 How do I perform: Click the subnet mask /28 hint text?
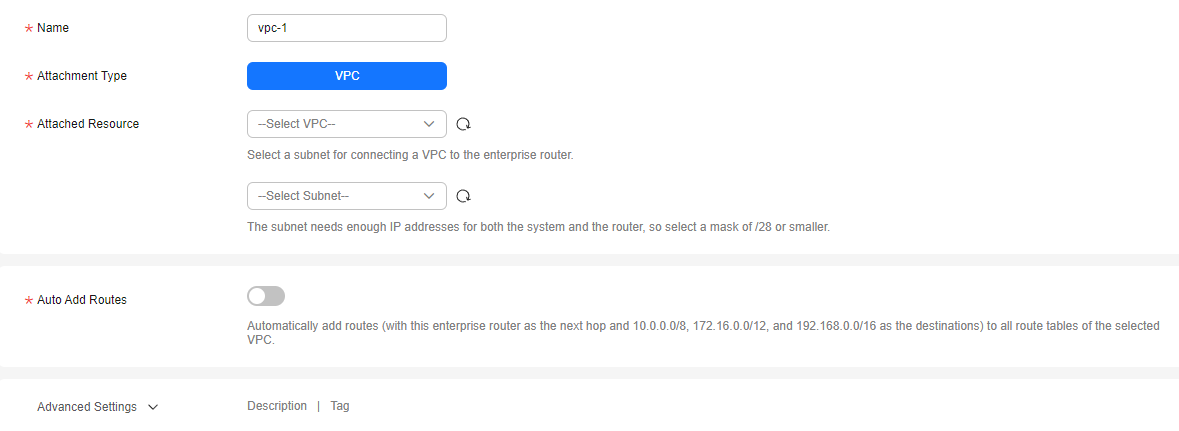538,226
